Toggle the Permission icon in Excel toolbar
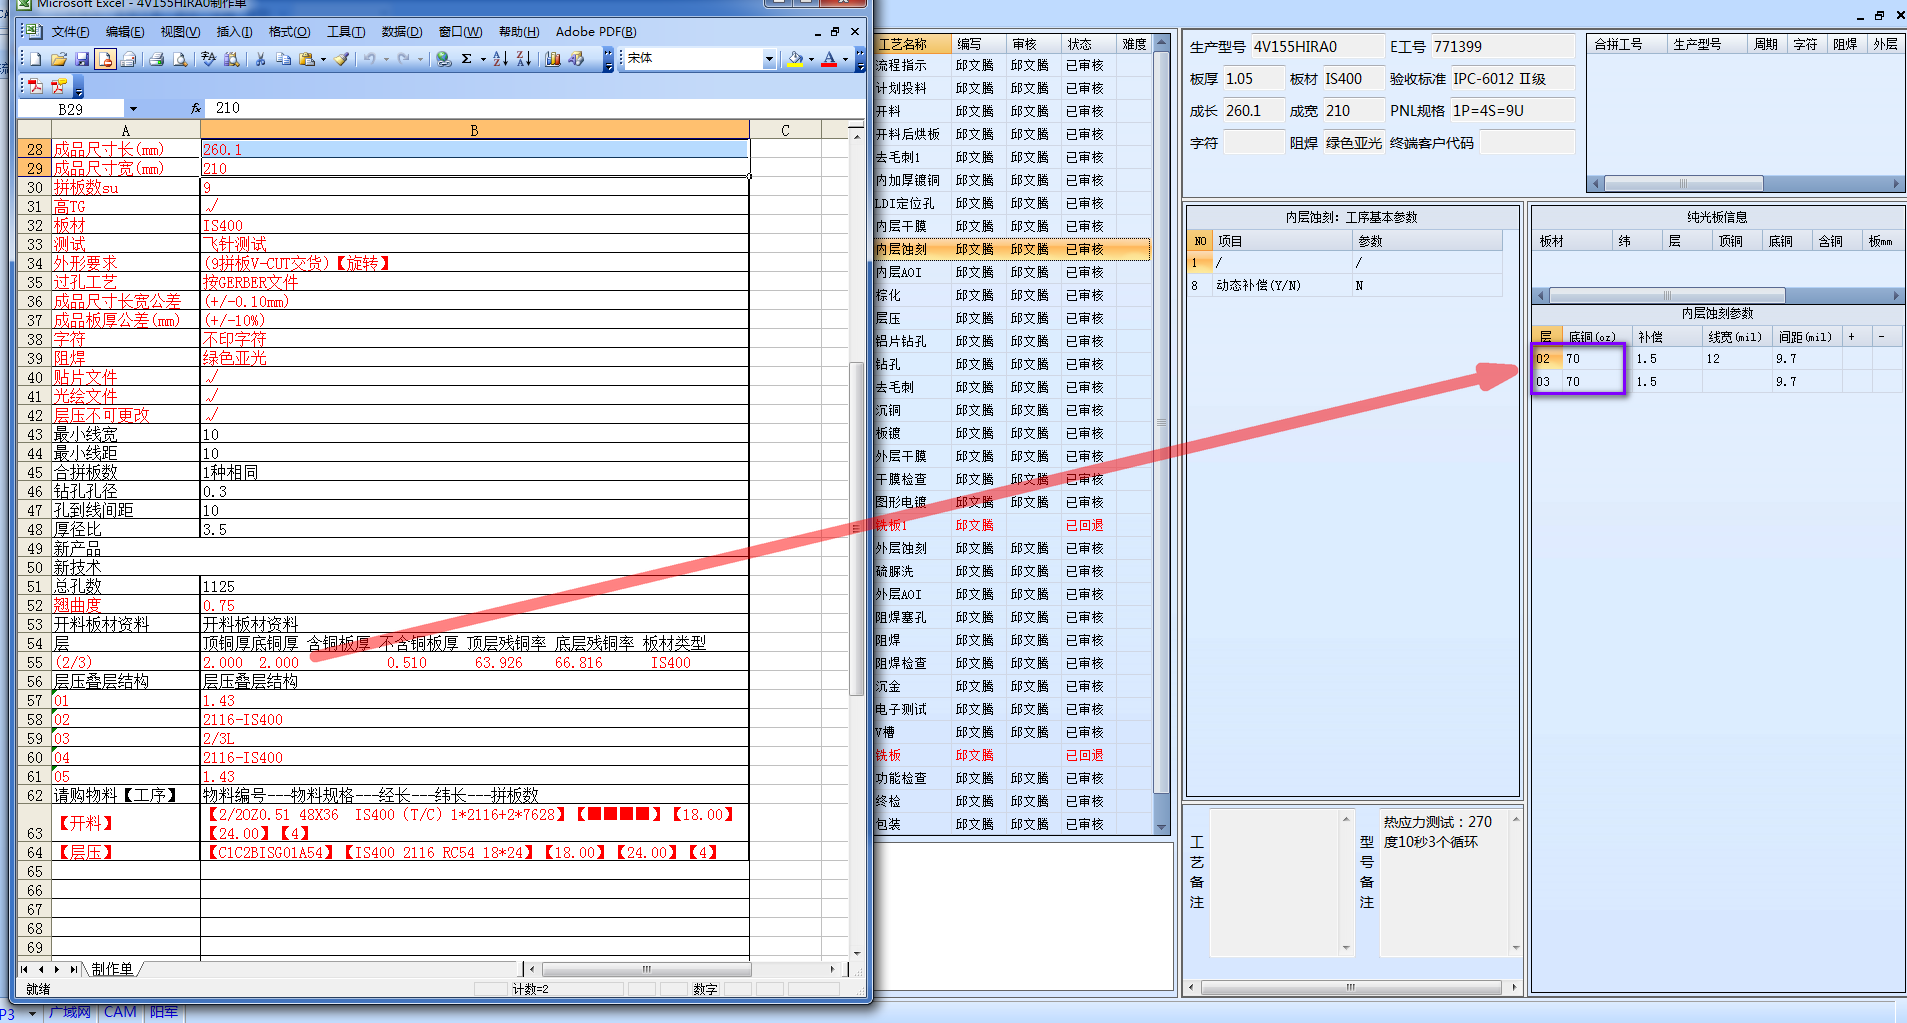 [x=105, y=59]
